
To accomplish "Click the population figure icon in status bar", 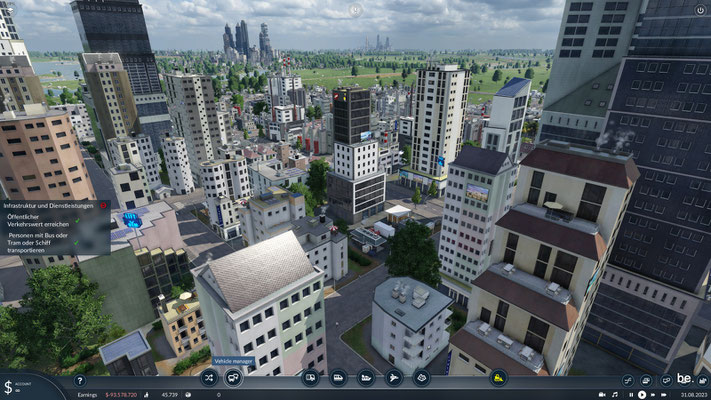I will pyautogui.click(x=146, y=395).
